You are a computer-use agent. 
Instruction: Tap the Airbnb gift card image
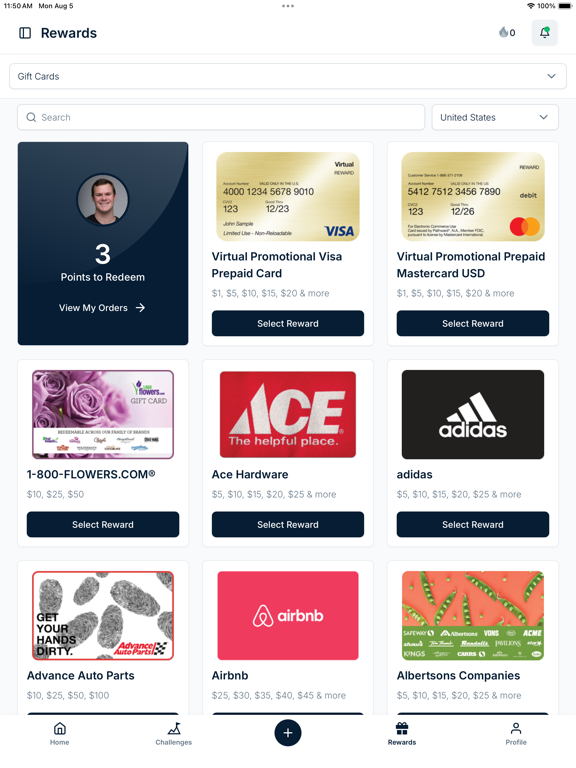click(288, 616)
